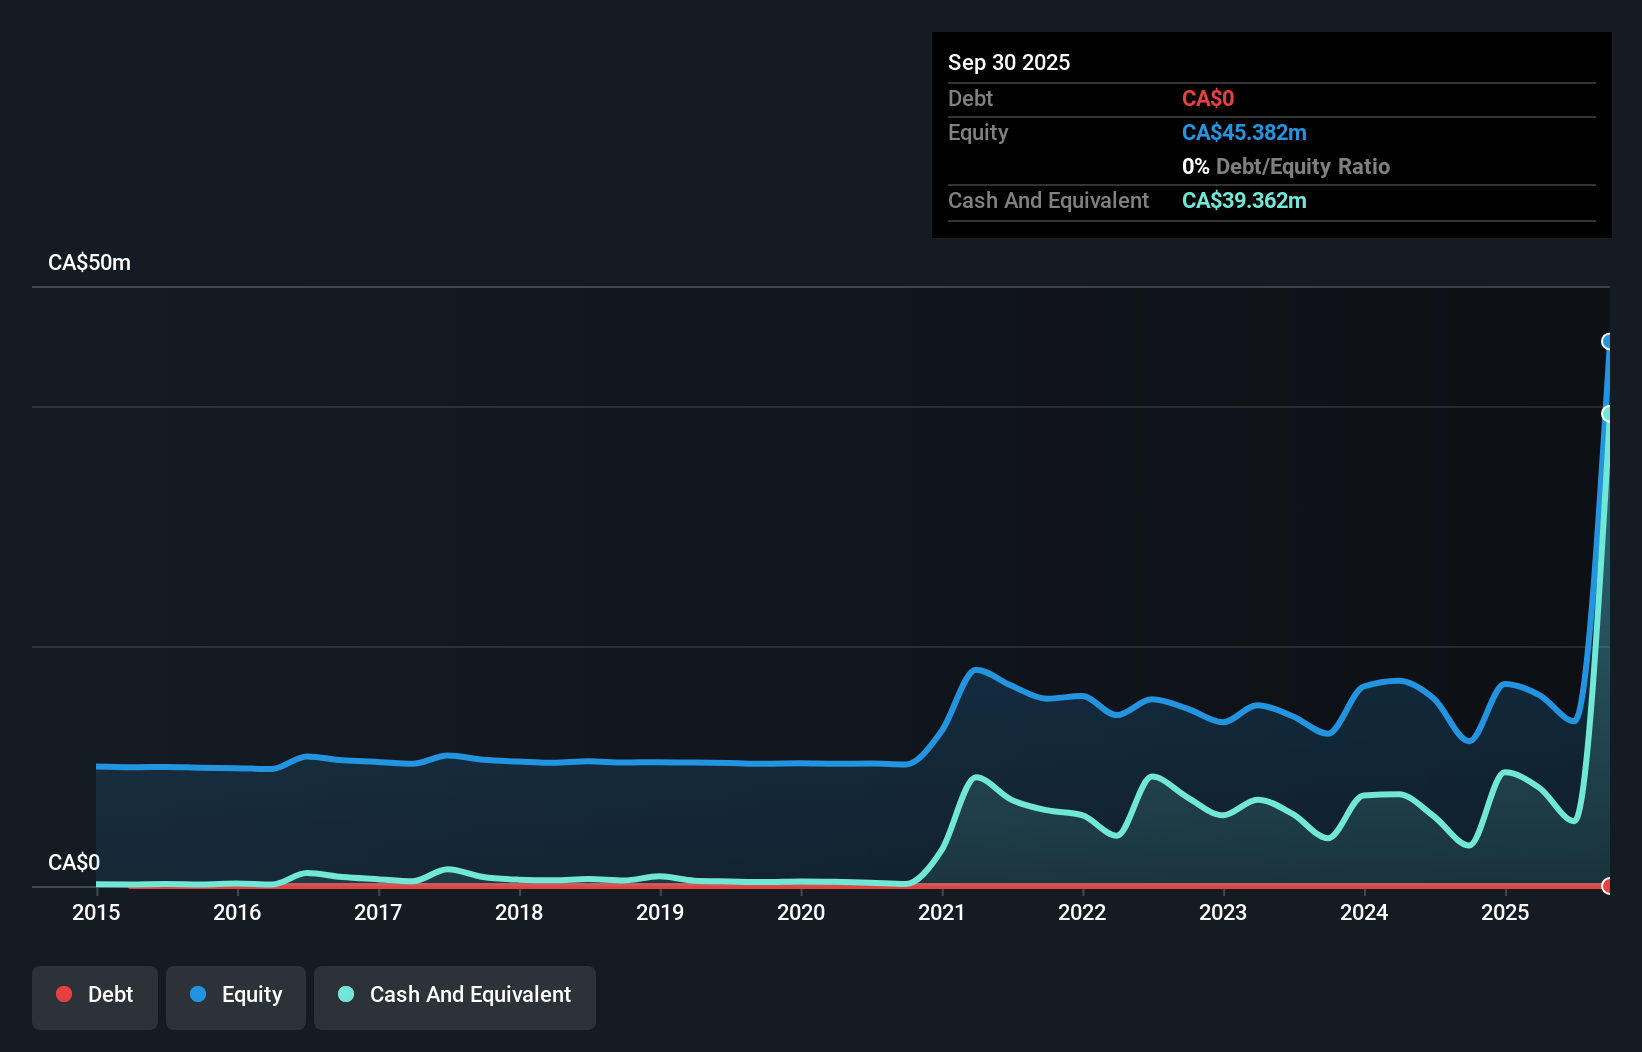1642x1052 pixels.
Task: Hide the Debt series via its legend chip
Action: 94,995
